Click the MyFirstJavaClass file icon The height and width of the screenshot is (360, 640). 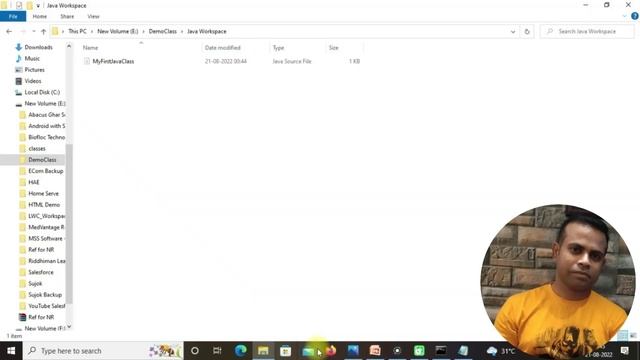coord(87,61)
